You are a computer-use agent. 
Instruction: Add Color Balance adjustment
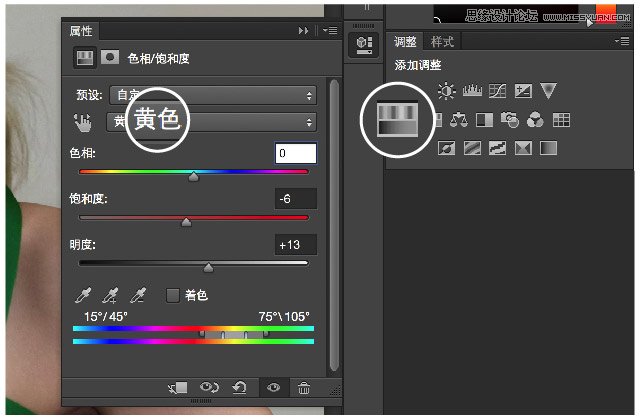click(x=459, y=120)
